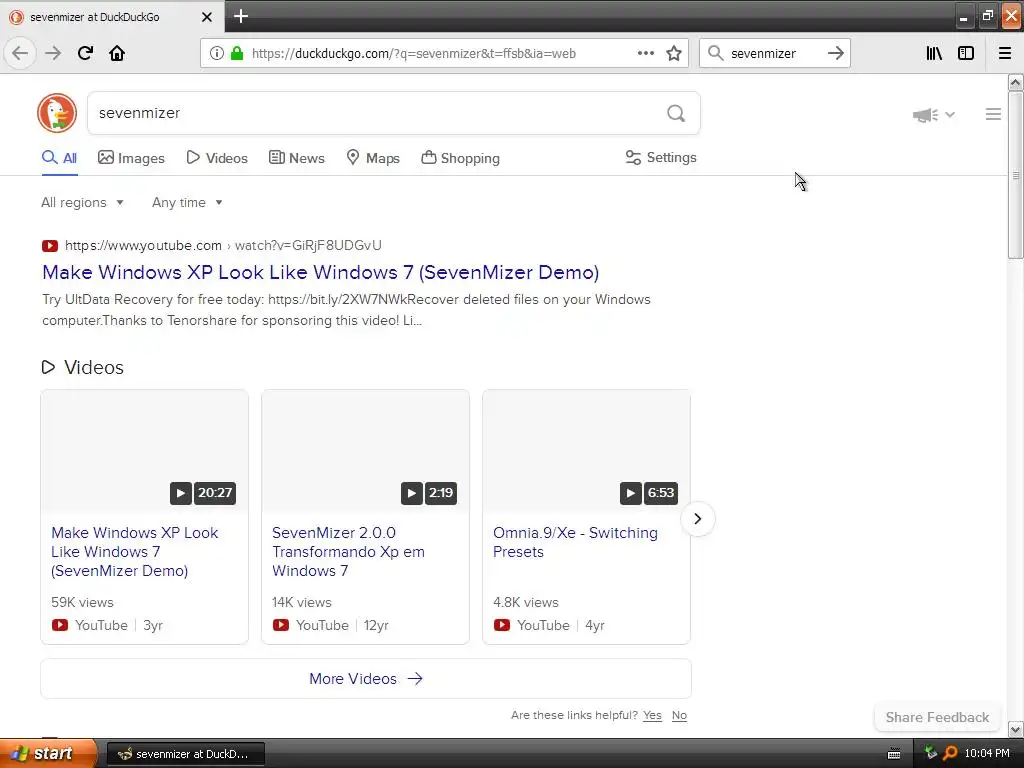Viewport: 1024px width, 768px height.
Task: Click the taskbar keyboard tray icon
Action: coord(894,754)
